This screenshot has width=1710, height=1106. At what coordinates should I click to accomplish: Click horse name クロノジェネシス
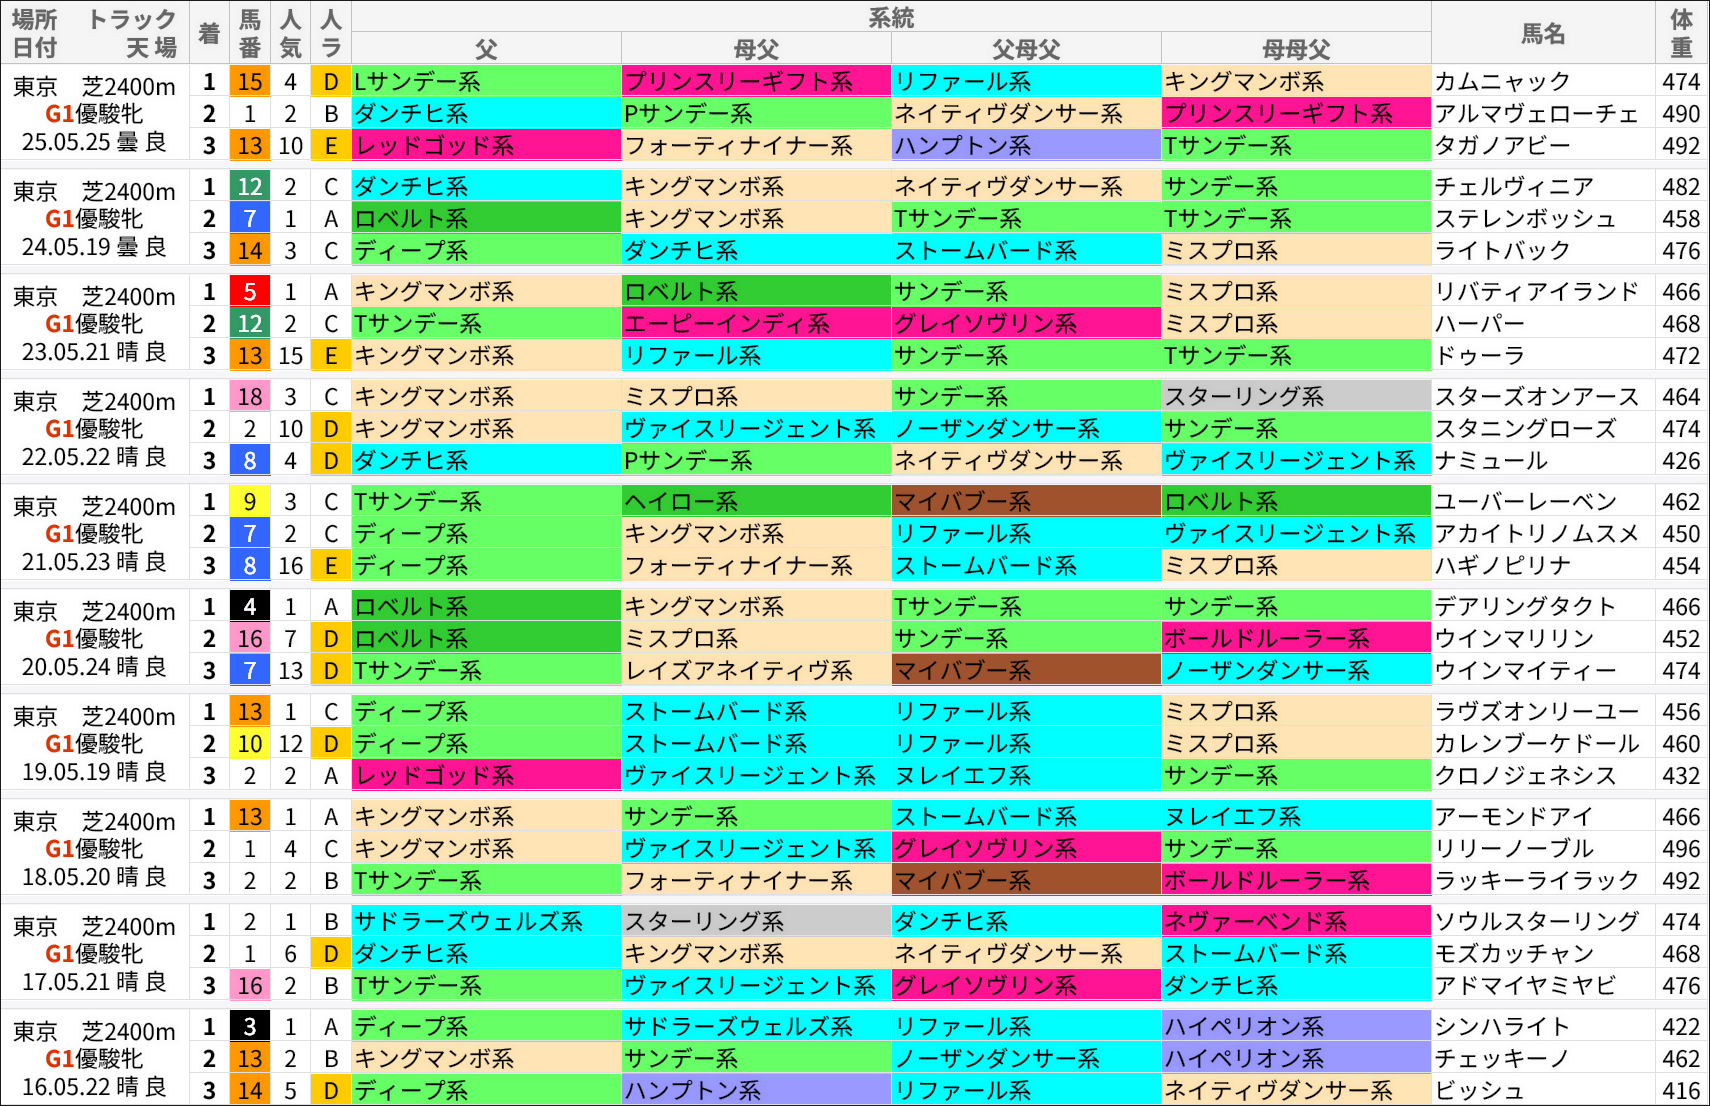click(1525, 776)
